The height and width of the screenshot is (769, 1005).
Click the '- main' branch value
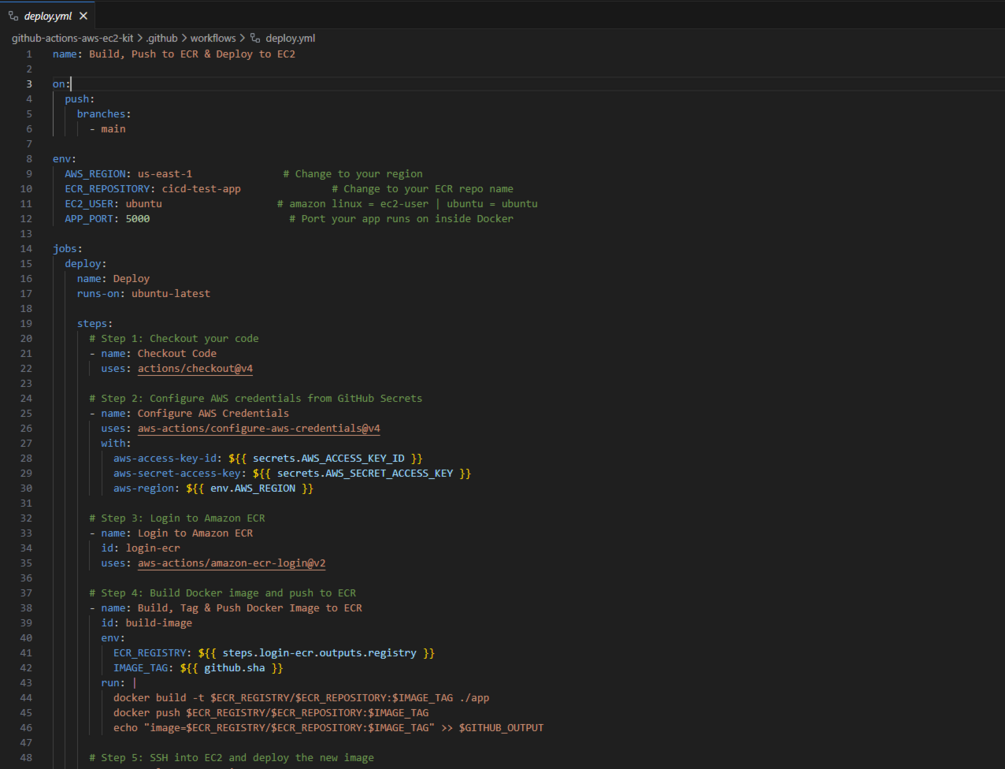point(108,129)
